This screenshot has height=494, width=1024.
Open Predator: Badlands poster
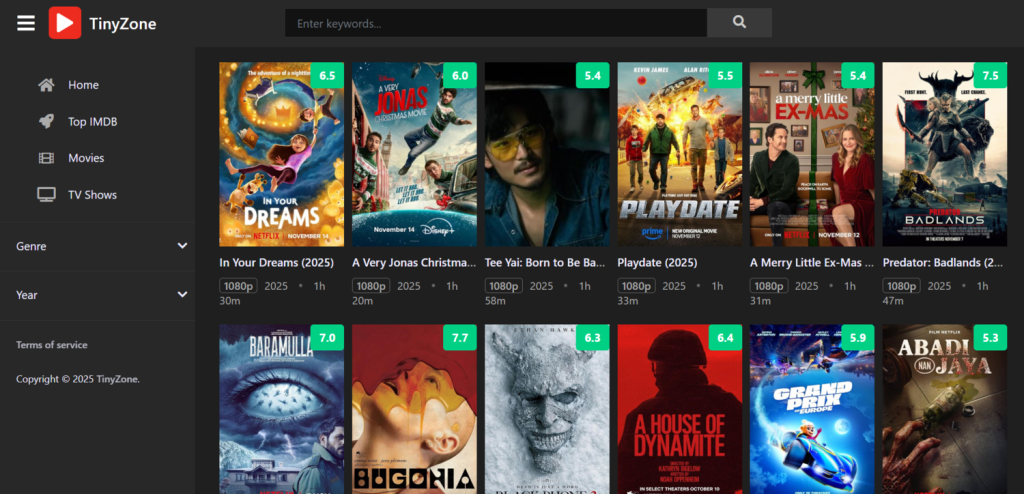click(x=945, y=154)
